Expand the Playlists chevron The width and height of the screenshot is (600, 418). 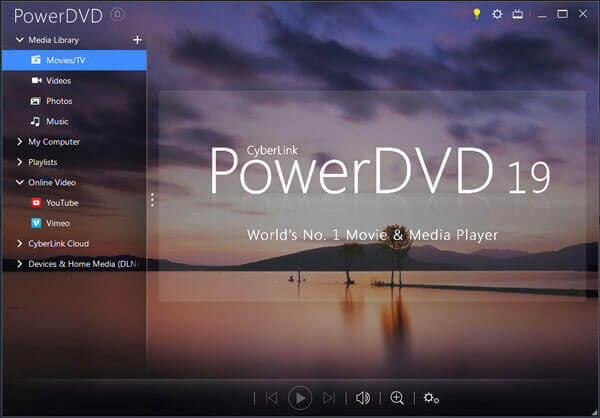[20, 162]
